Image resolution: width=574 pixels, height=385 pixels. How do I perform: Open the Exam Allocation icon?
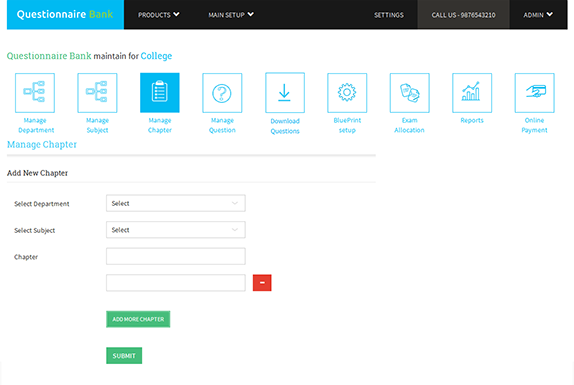410,93
